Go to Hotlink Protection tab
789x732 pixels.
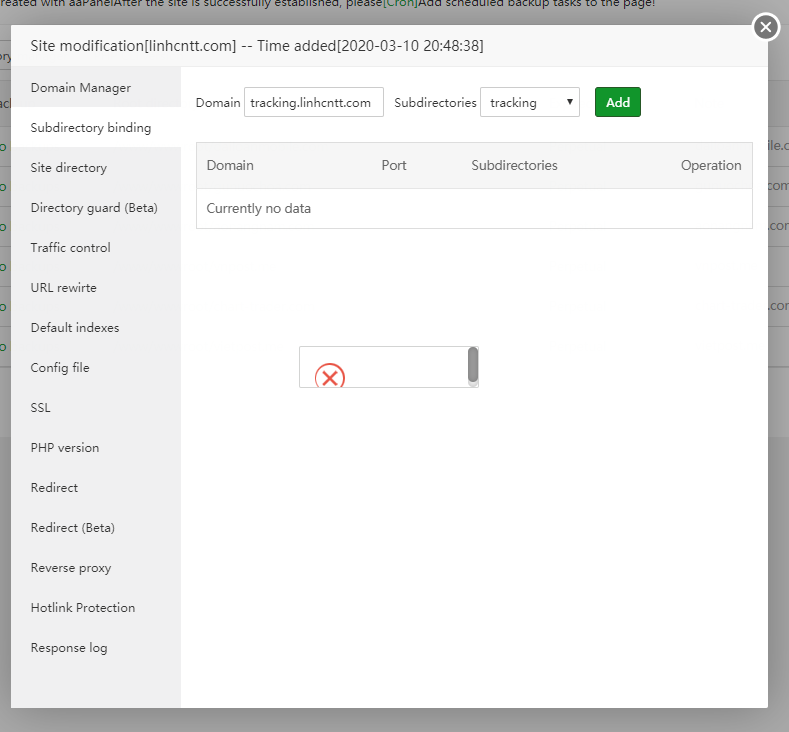point(83,608)
